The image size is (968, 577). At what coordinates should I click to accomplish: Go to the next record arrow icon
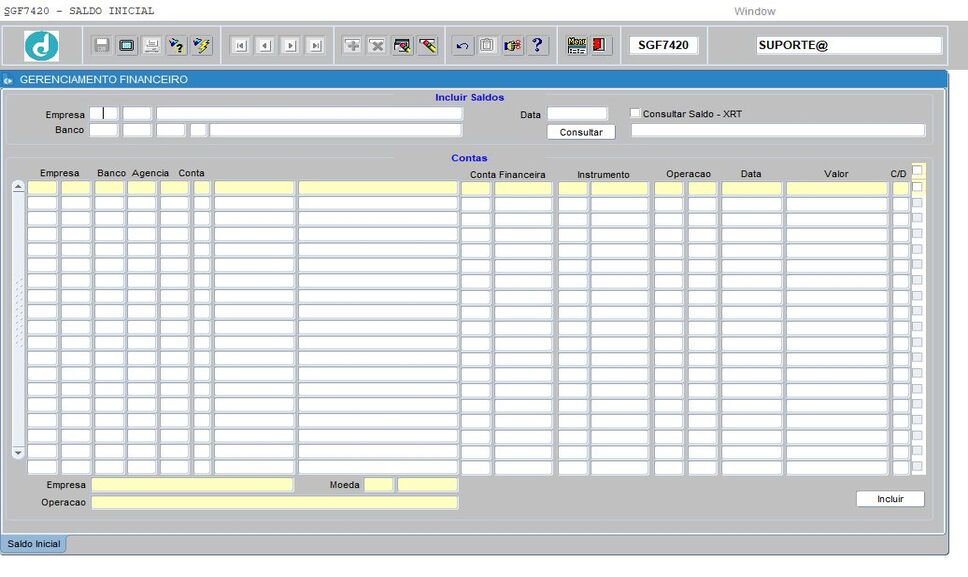coord(290,45)
